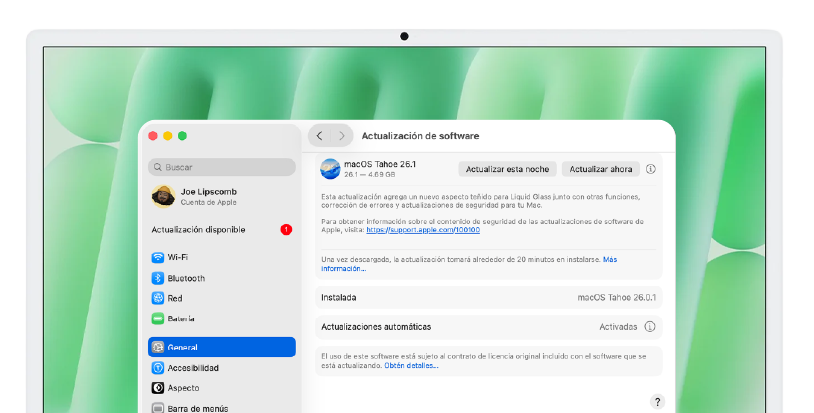The image size is (814, 413).
Task: Open the Aspecto appearance icon
Action: tap(158, 387)
